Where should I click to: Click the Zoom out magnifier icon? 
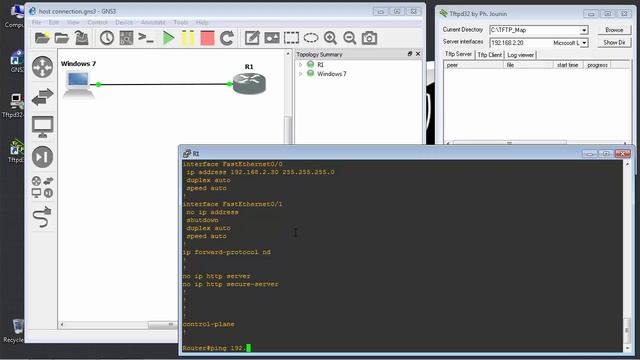pos(350,38)
